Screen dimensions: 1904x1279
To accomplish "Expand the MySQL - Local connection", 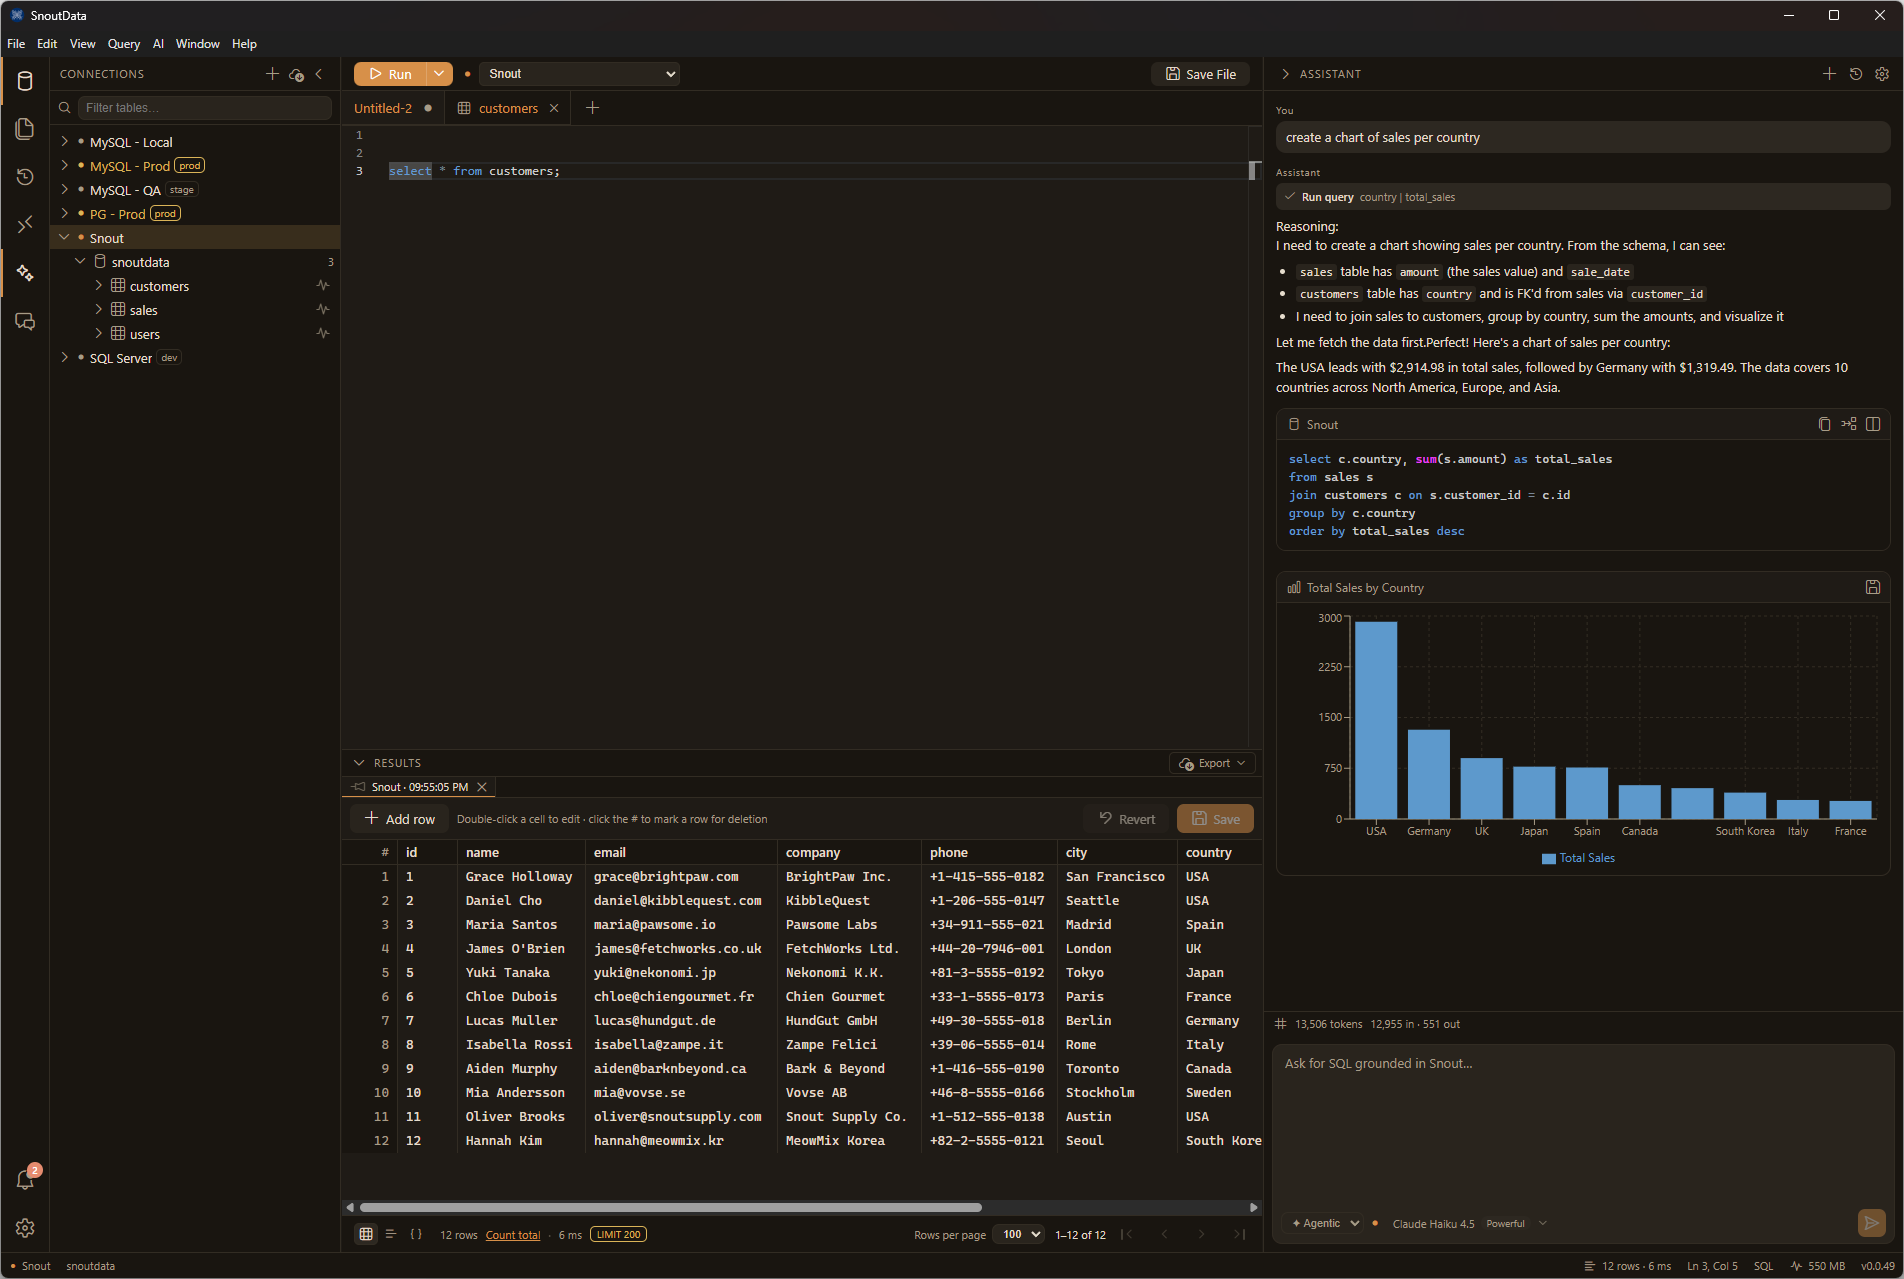I will tap(65, 141).
